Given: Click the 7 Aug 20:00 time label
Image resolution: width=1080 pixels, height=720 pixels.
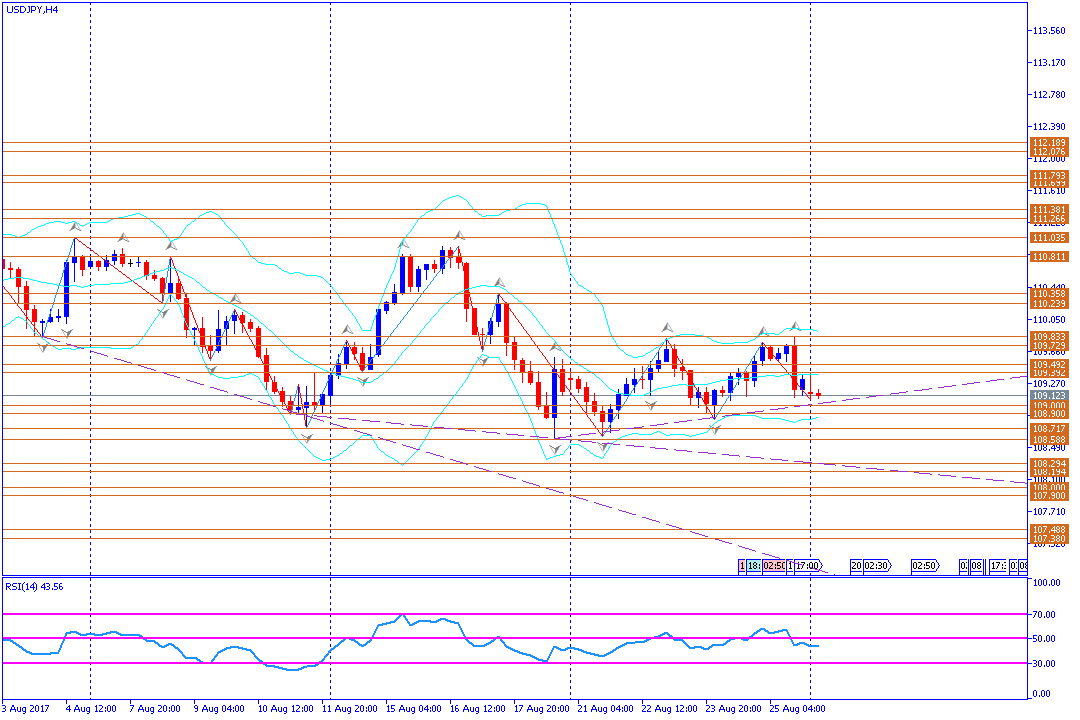Looking at the screenshot, I should (x=155, y=709).
